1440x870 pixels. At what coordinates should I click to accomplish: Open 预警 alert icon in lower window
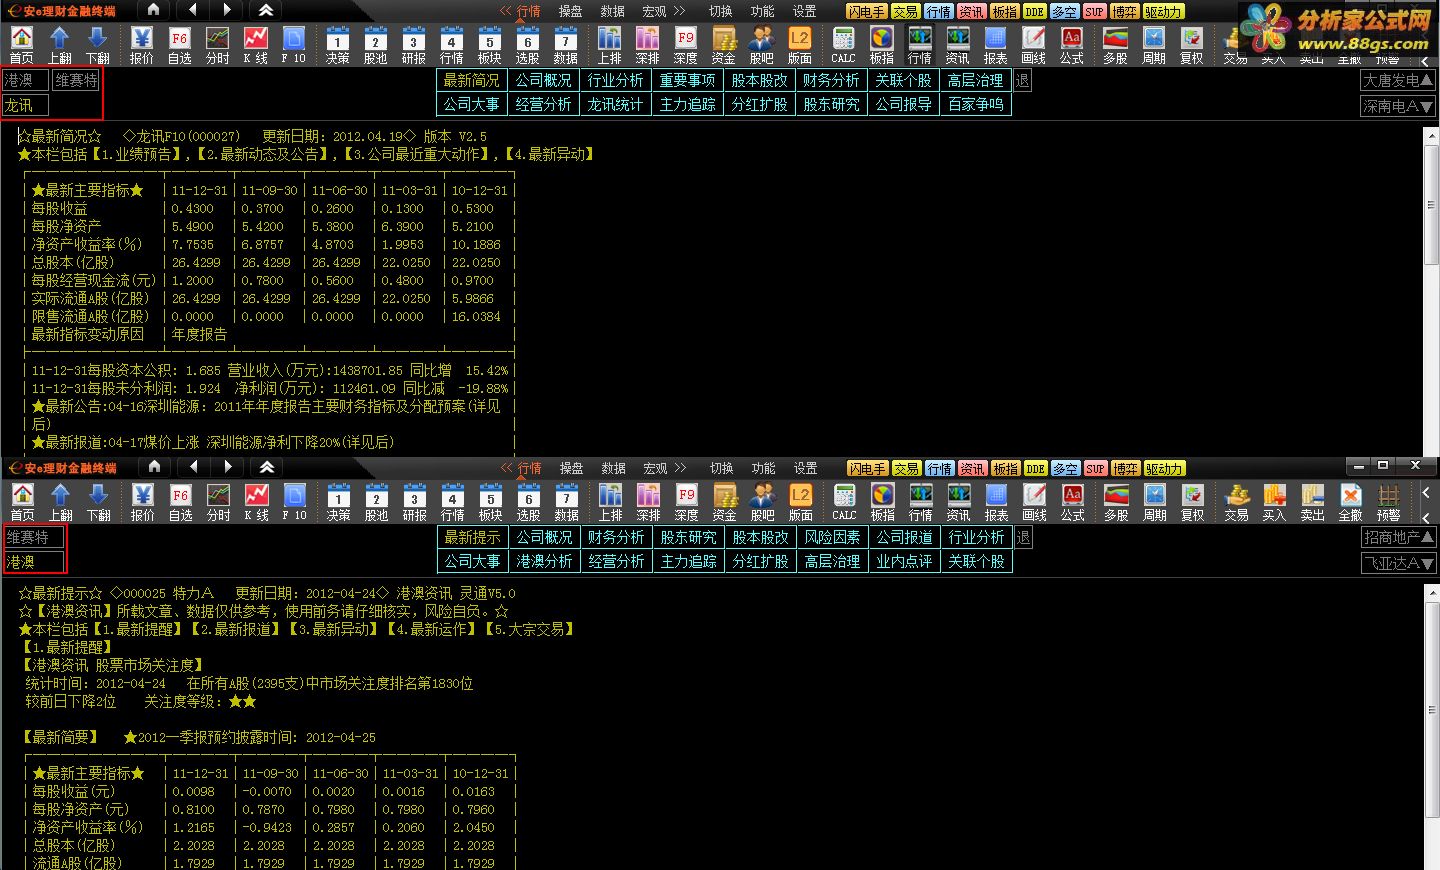point(1388,502)
